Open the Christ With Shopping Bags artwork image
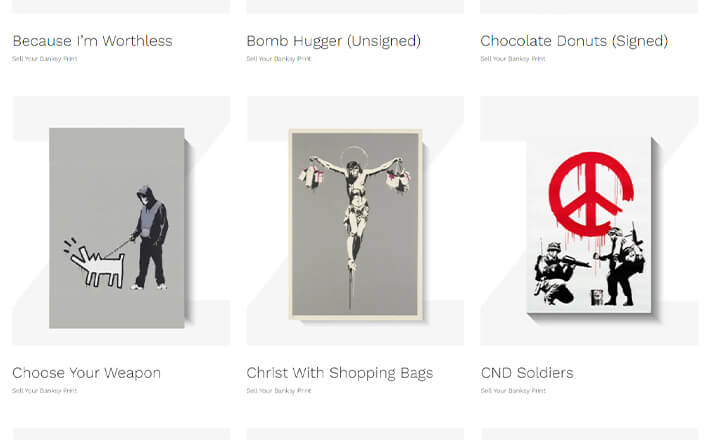 coord(355,220)
